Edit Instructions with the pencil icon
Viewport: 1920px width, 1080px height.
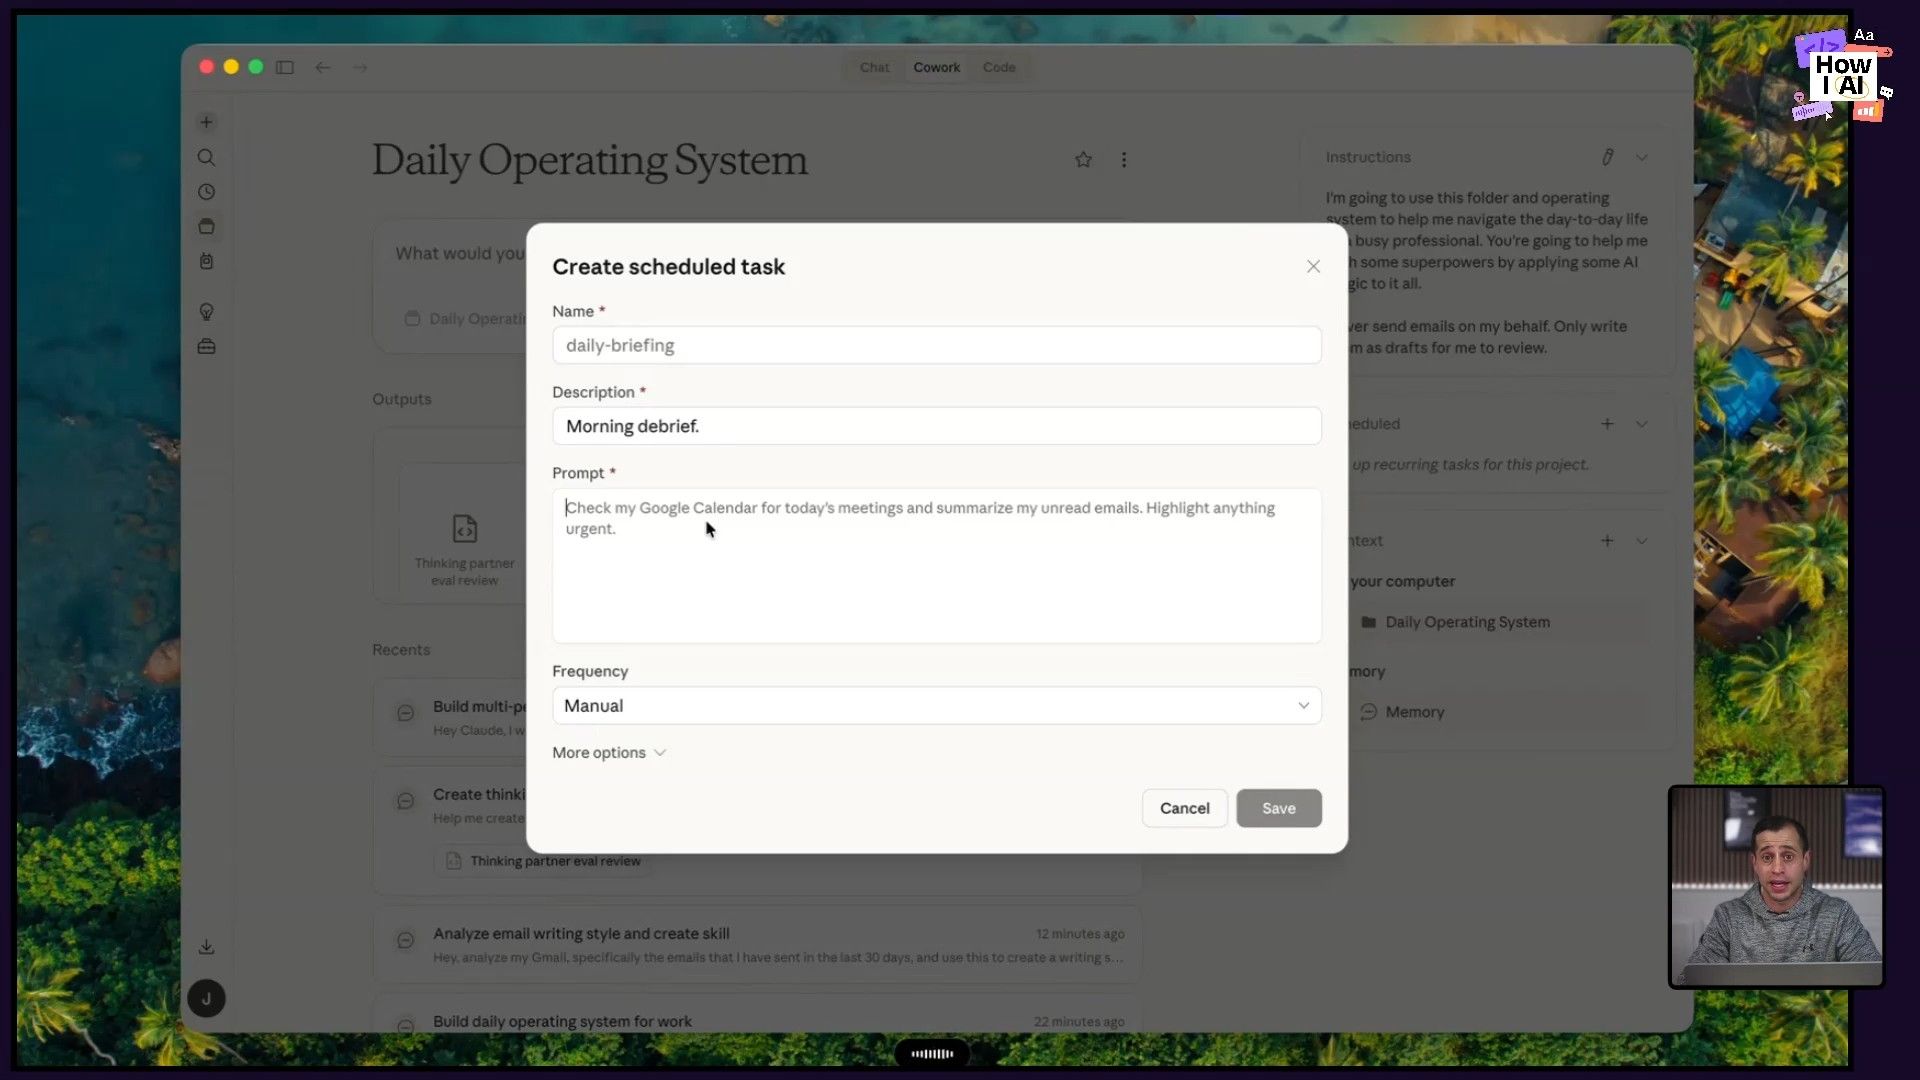(1607, 157)
